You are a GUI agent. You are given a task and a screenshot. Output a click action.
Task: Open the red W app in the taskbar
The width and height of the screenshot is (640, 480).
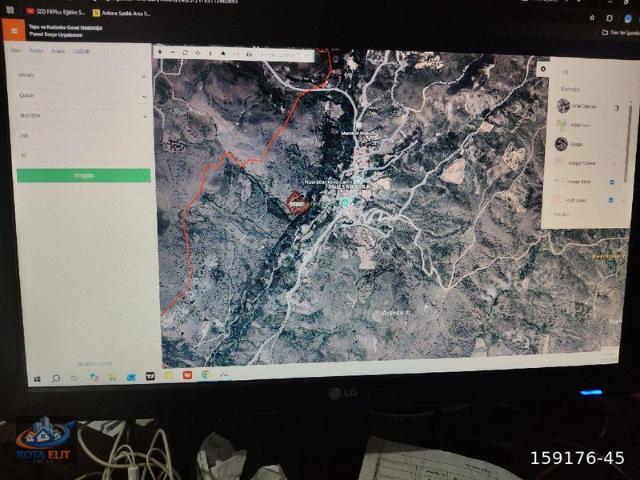pyautogui.click(x=187, y=375)
